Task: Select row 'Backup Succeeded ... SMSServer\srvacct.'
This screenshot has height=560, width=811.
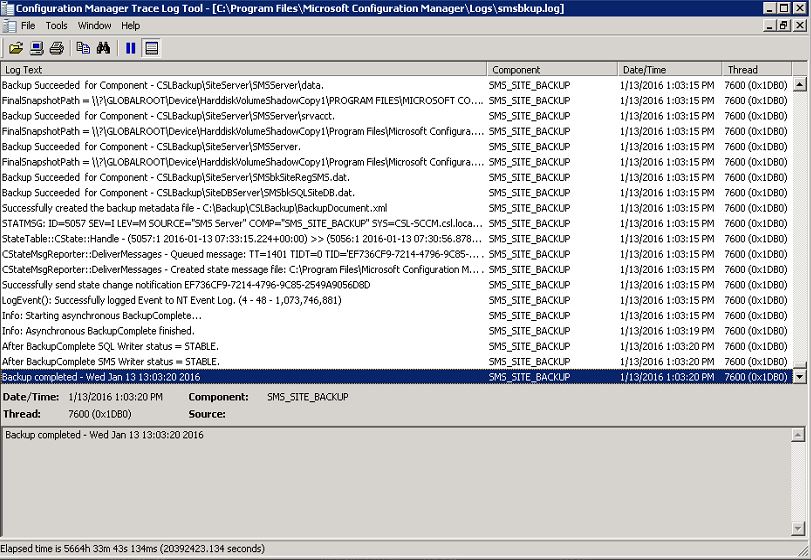Action: pos(396,116)
